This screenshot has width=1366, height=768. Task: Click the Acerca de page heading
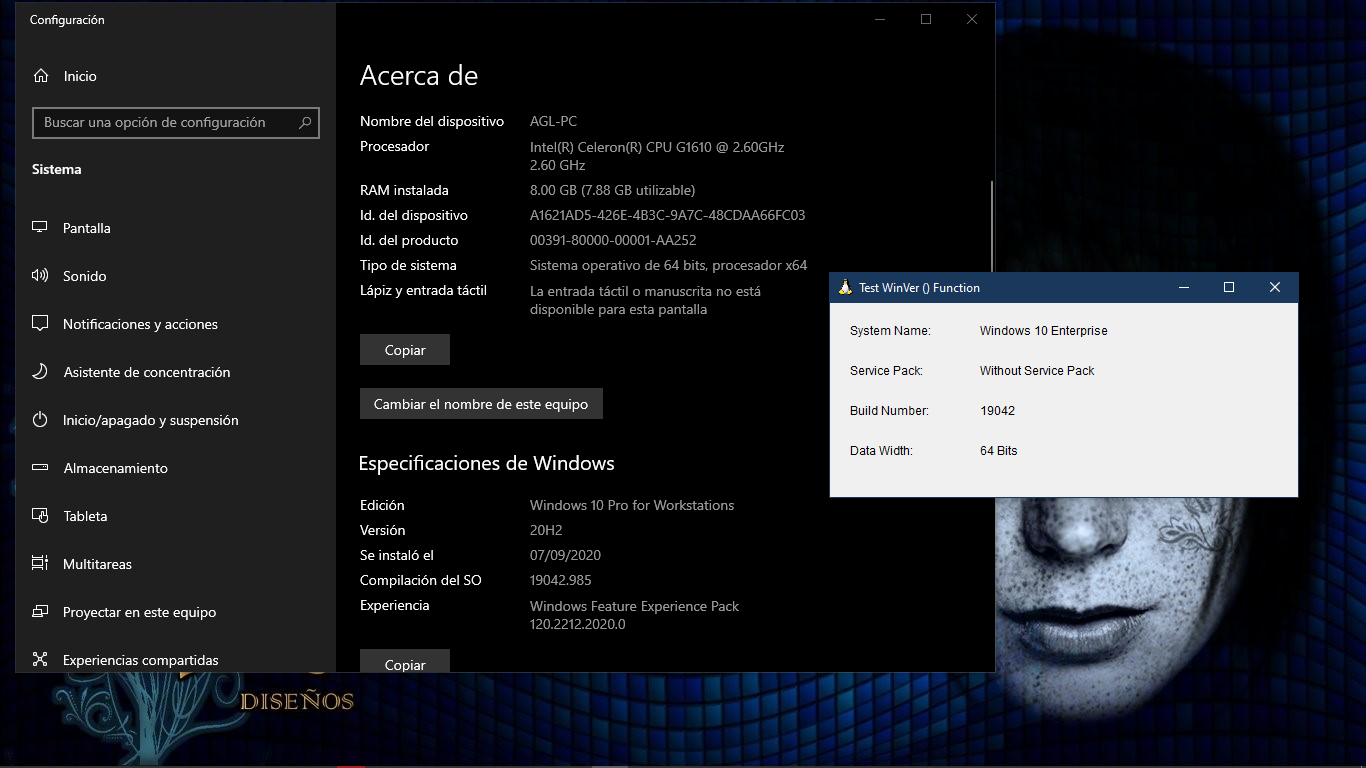[419, 76]
